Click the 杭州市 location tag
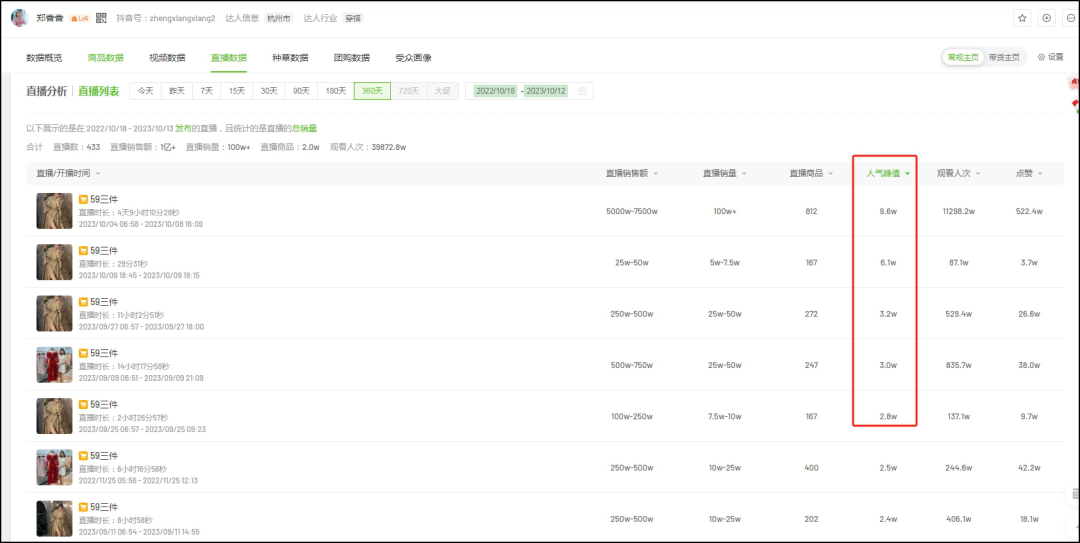 tap(278, 18)
